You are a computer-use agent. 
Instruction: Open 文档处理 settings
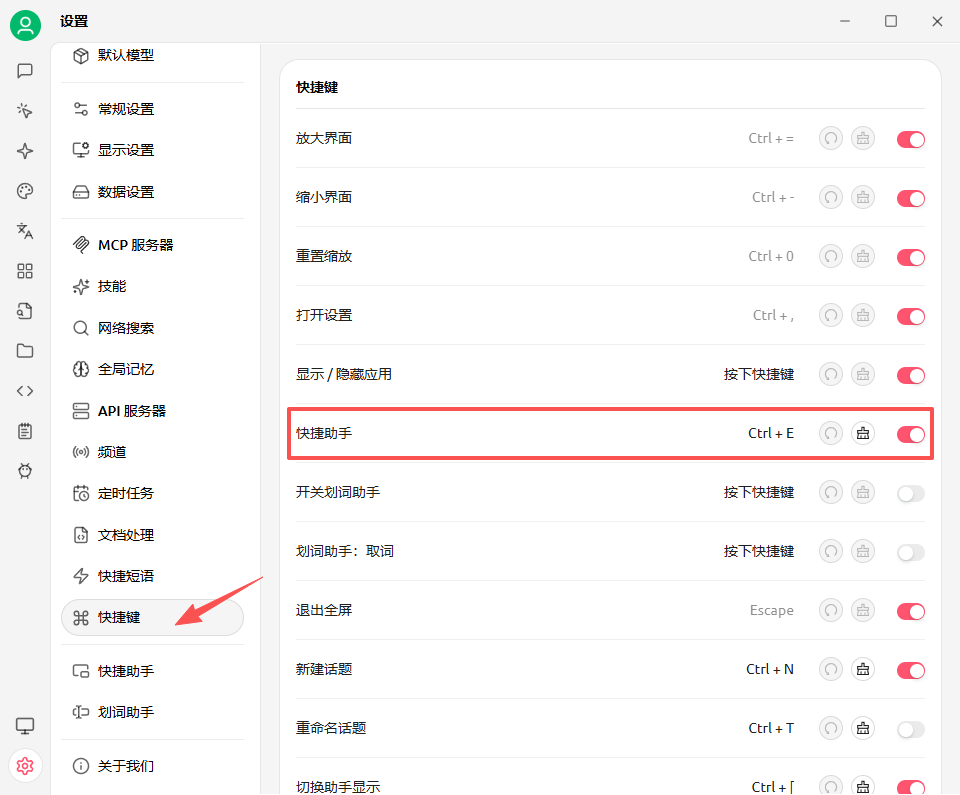(x=152, y=535)
